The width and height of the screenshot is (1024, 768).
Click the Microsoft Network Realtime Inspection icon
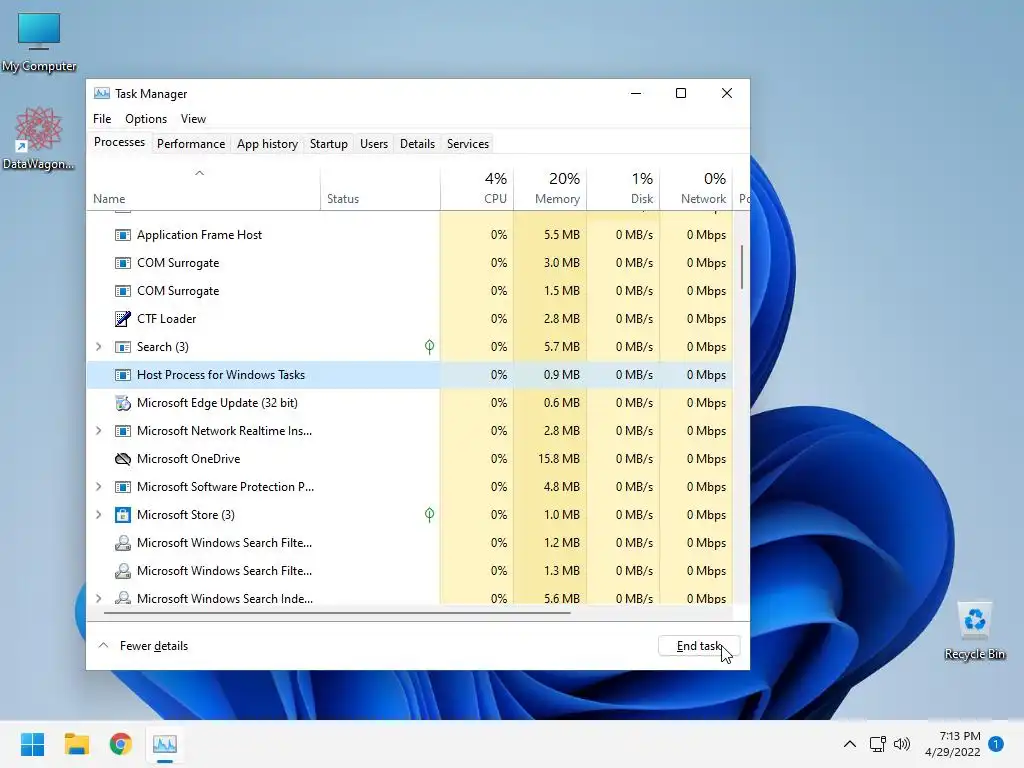[122, 431]
